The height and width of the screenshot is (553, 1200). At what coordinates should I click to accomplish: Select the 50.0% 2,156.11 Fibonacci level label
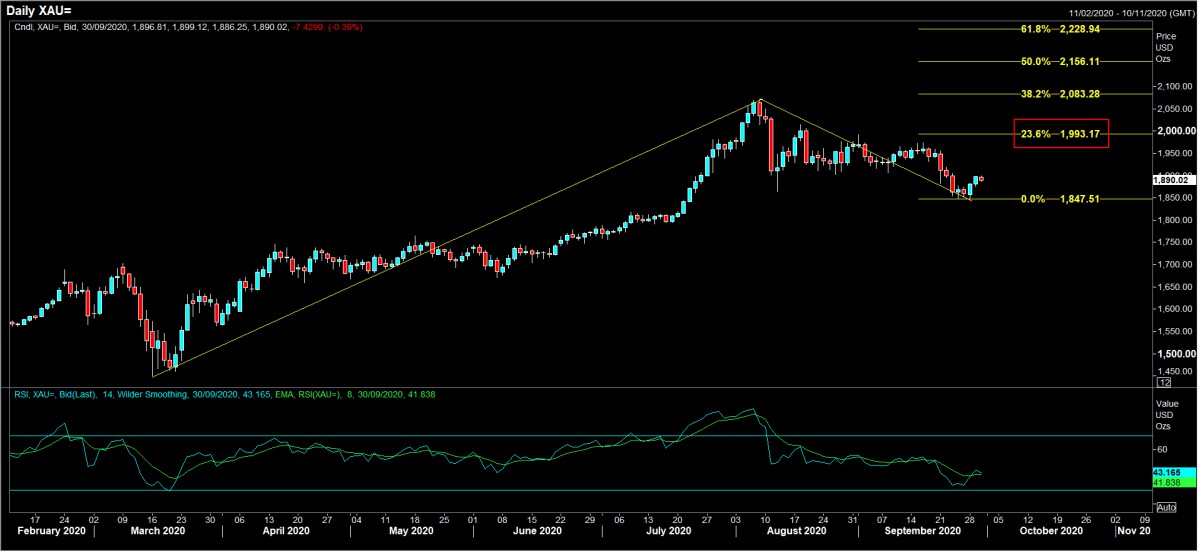pos(1060,62)
